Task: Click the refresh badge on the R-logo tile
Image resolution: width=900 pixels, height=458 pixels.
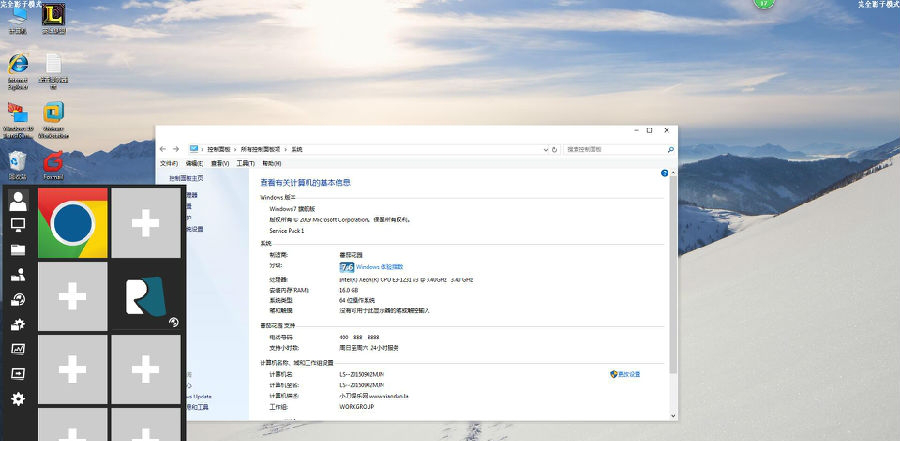Action: pos(173,323)
